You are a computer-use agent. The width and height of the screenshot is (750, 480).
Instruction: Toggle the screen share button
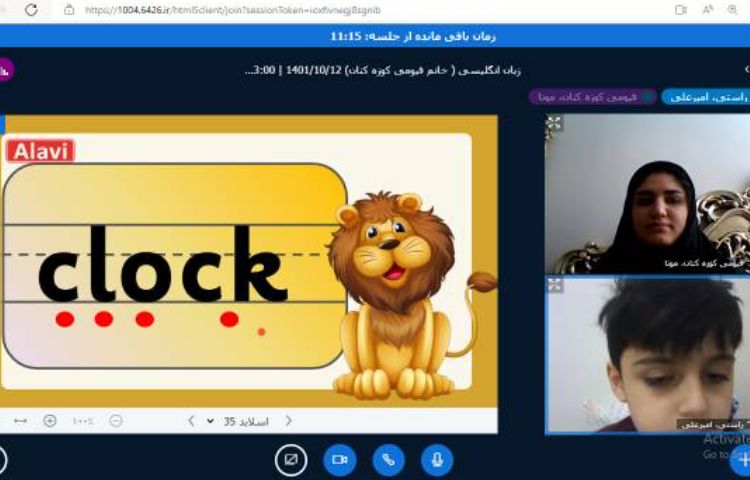(291, 460)
